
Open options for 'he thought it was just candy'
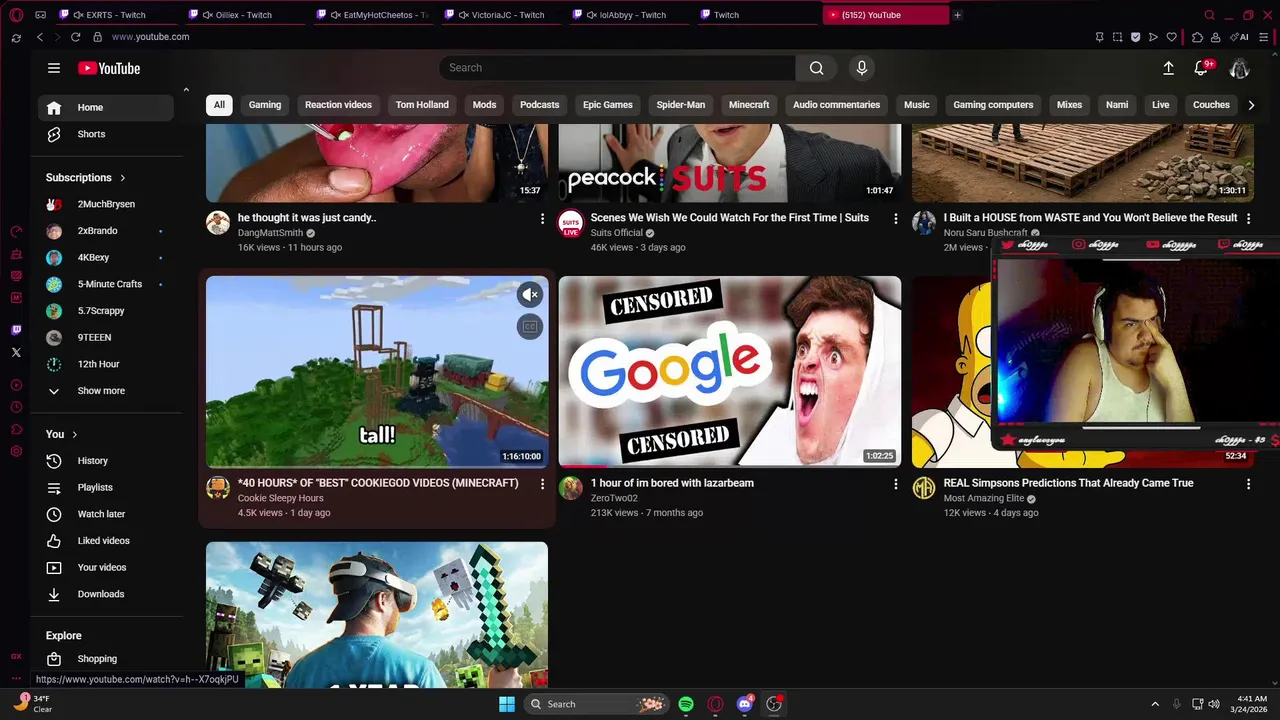tap(543, 218)
